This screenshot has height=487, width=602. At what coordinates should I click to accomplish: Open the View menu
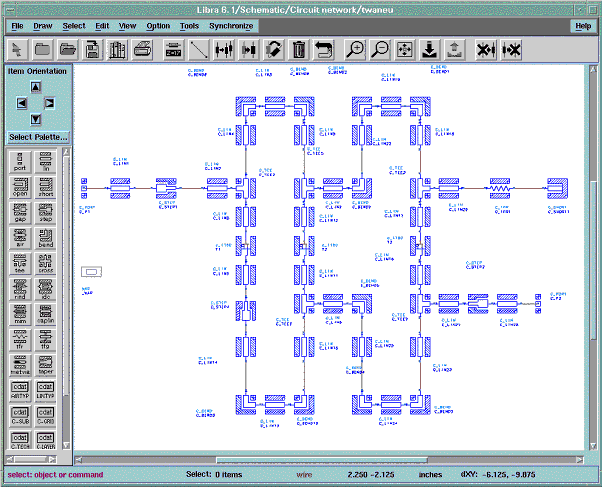[127, 26]
